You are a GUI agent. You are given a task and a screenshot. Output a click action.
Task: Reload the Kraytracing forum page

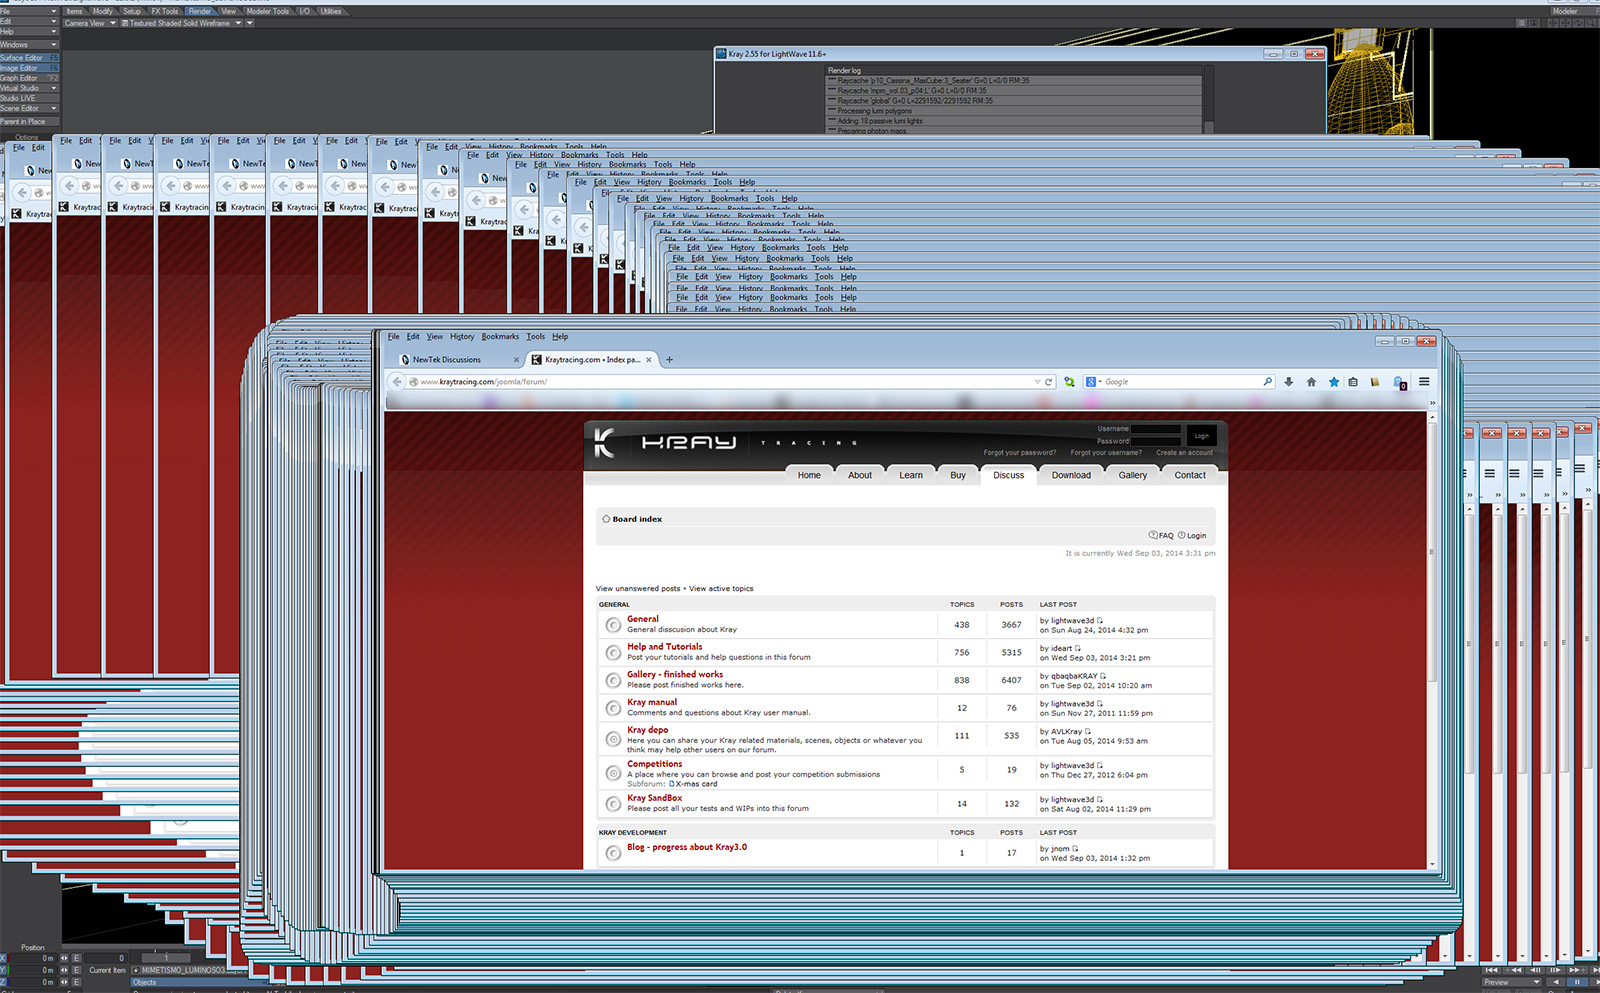[1049, 382]
